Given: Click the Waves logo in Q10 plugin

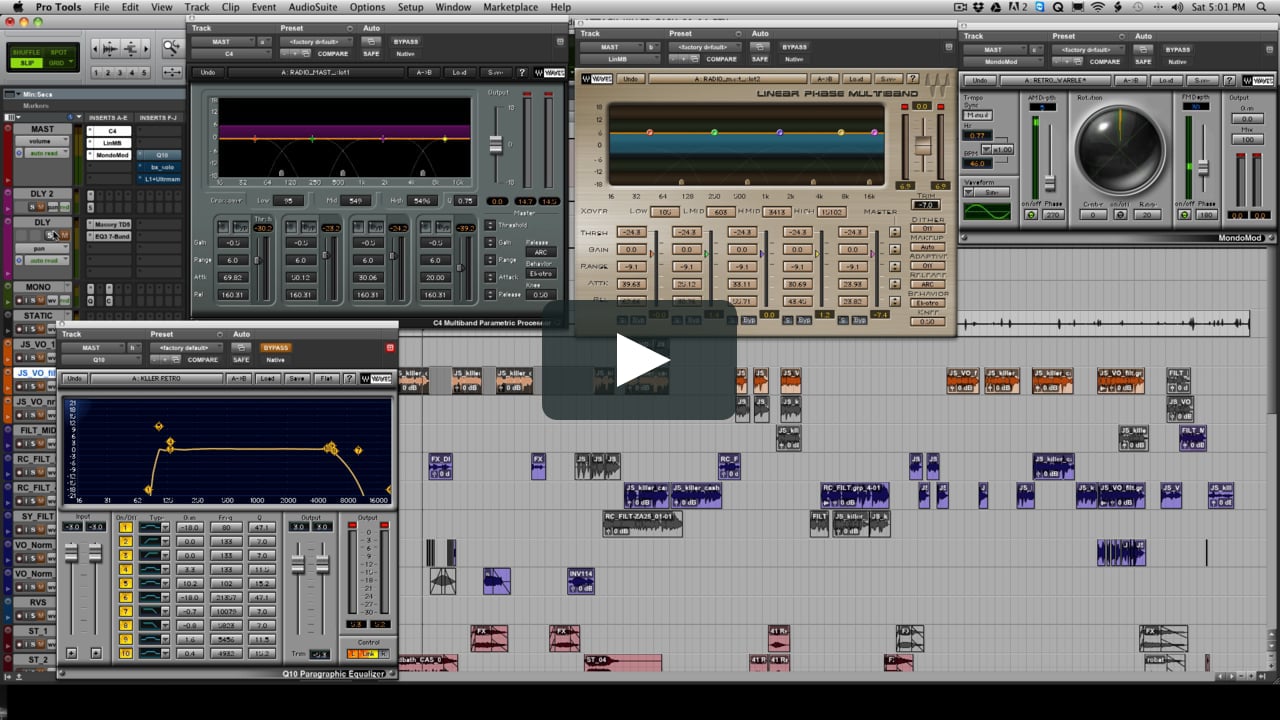Looking at the screenshot, I should (376, 379).
